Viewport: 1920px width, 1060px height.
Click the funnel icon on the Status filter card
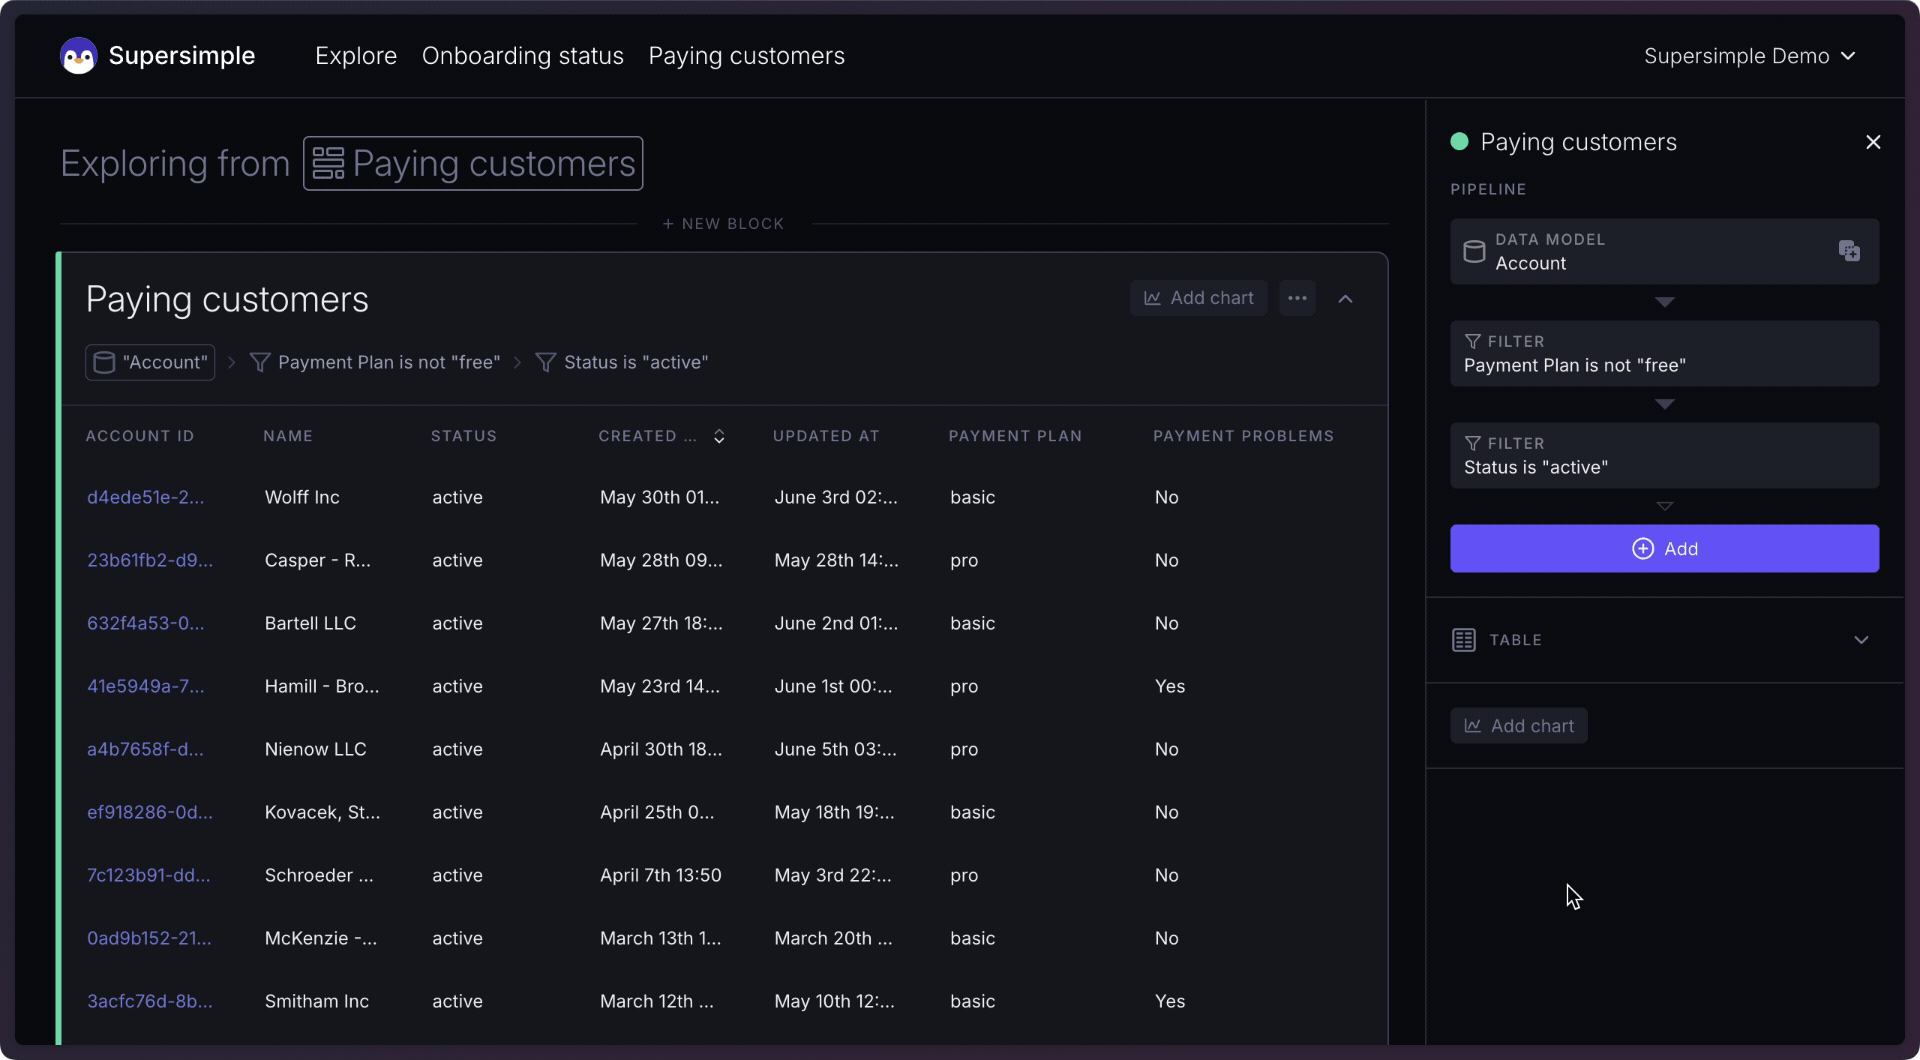click(1472, 443)
